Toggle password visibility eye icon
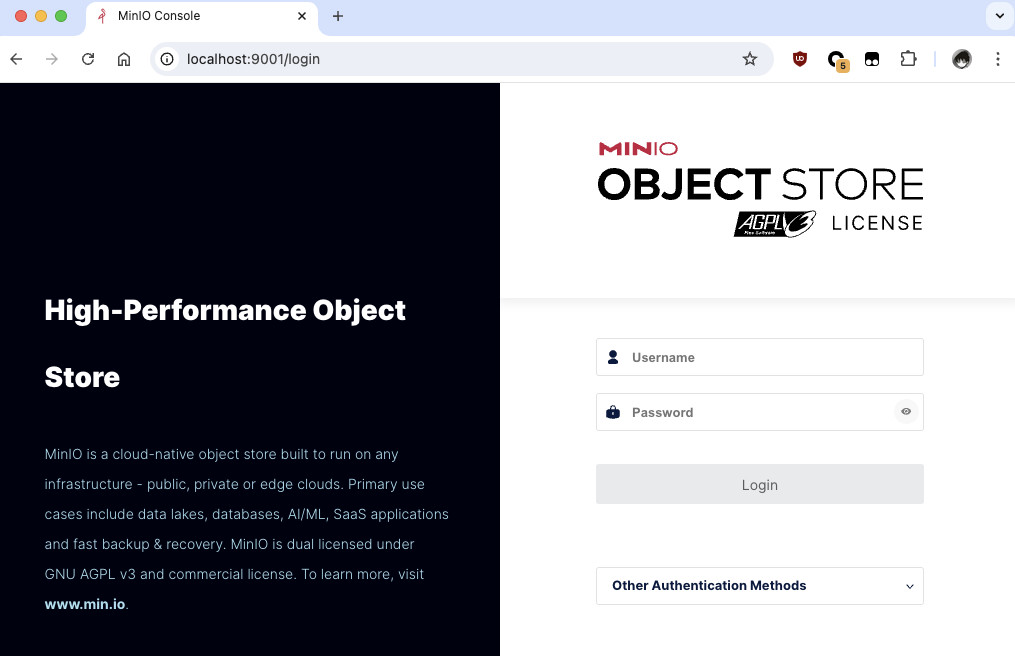This screenshot has height=656, width=1015. 906,411
